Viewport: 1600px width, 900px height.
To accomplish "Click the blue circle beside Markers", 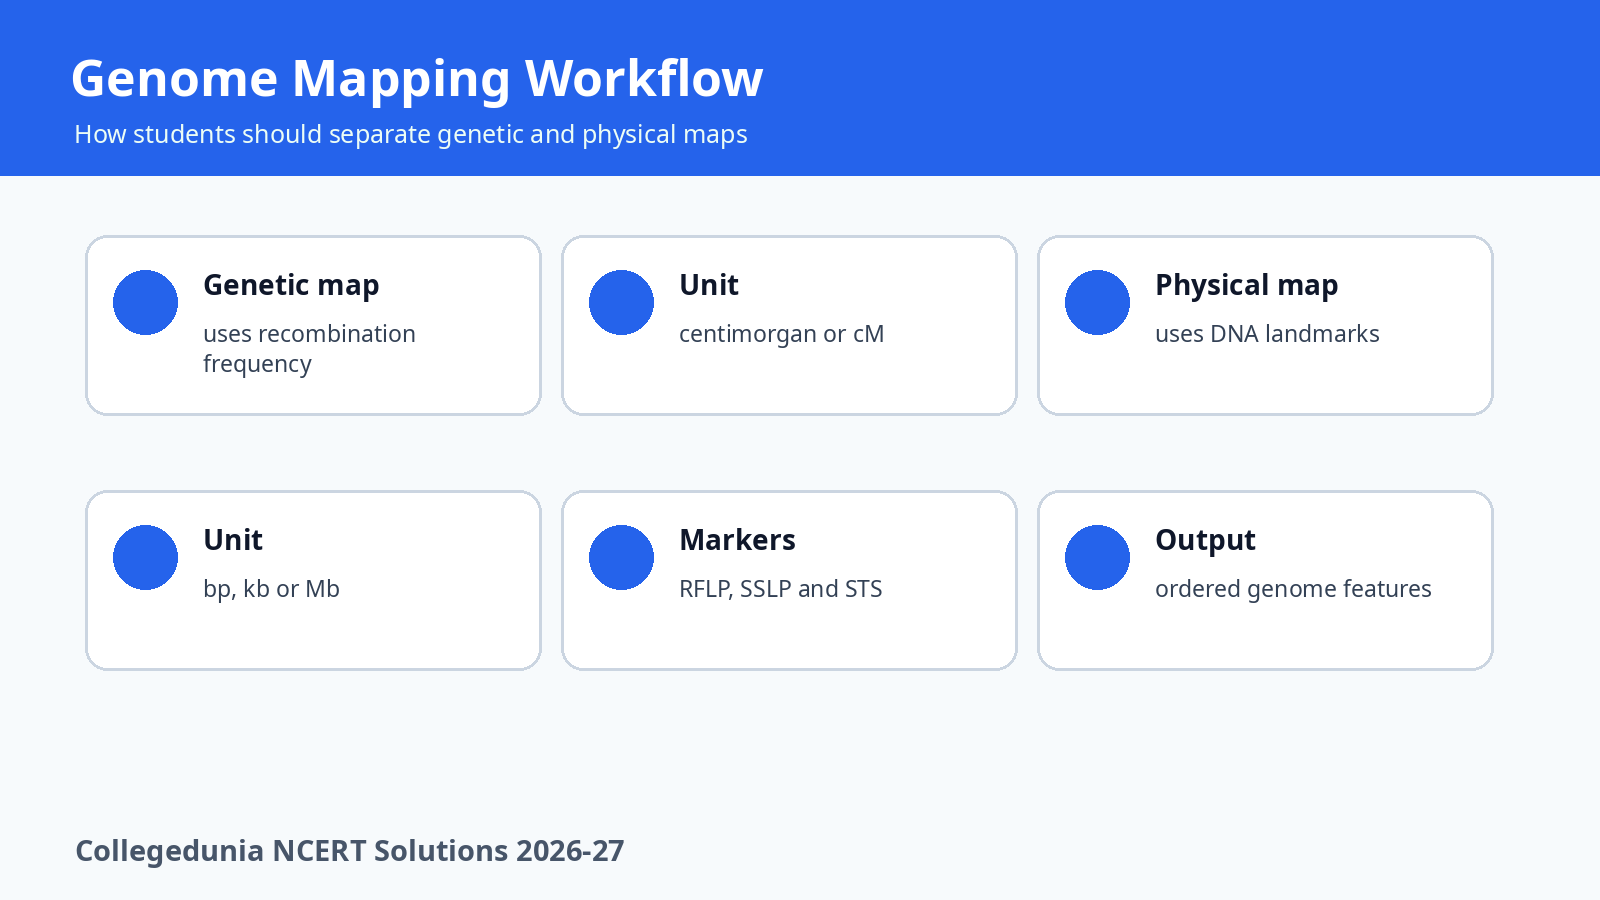I will coord(621,557).
